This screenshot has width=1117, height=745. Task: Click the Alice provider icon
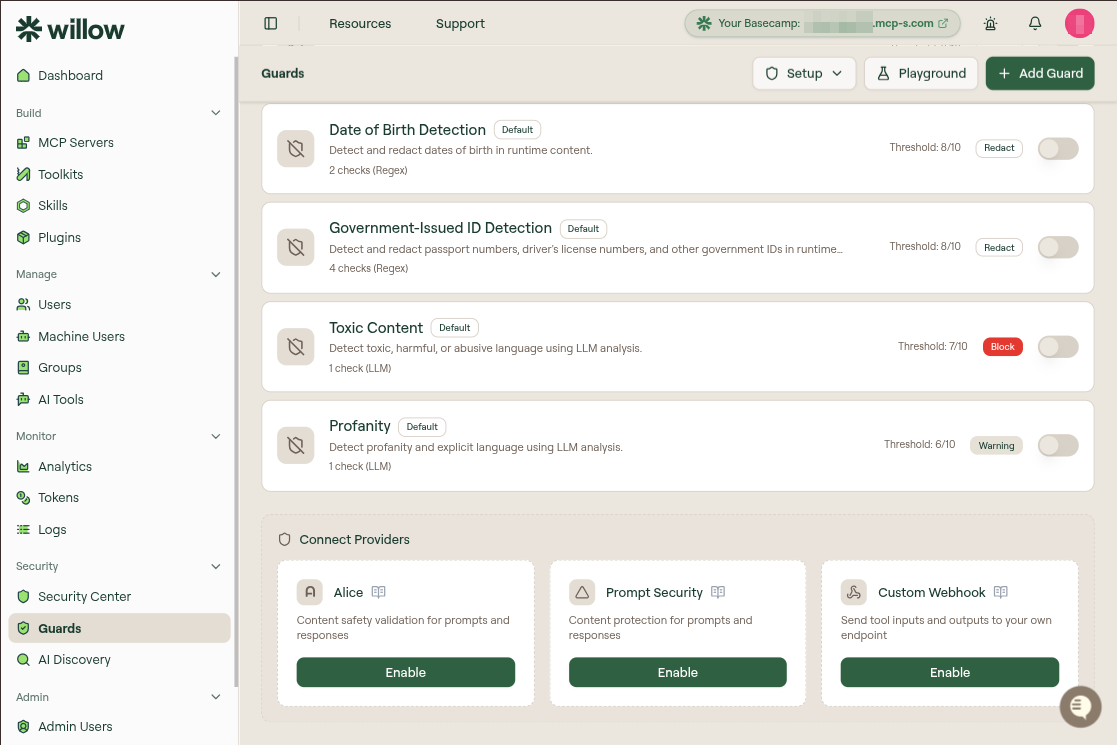pyautogui.click(x=310, y=592)
